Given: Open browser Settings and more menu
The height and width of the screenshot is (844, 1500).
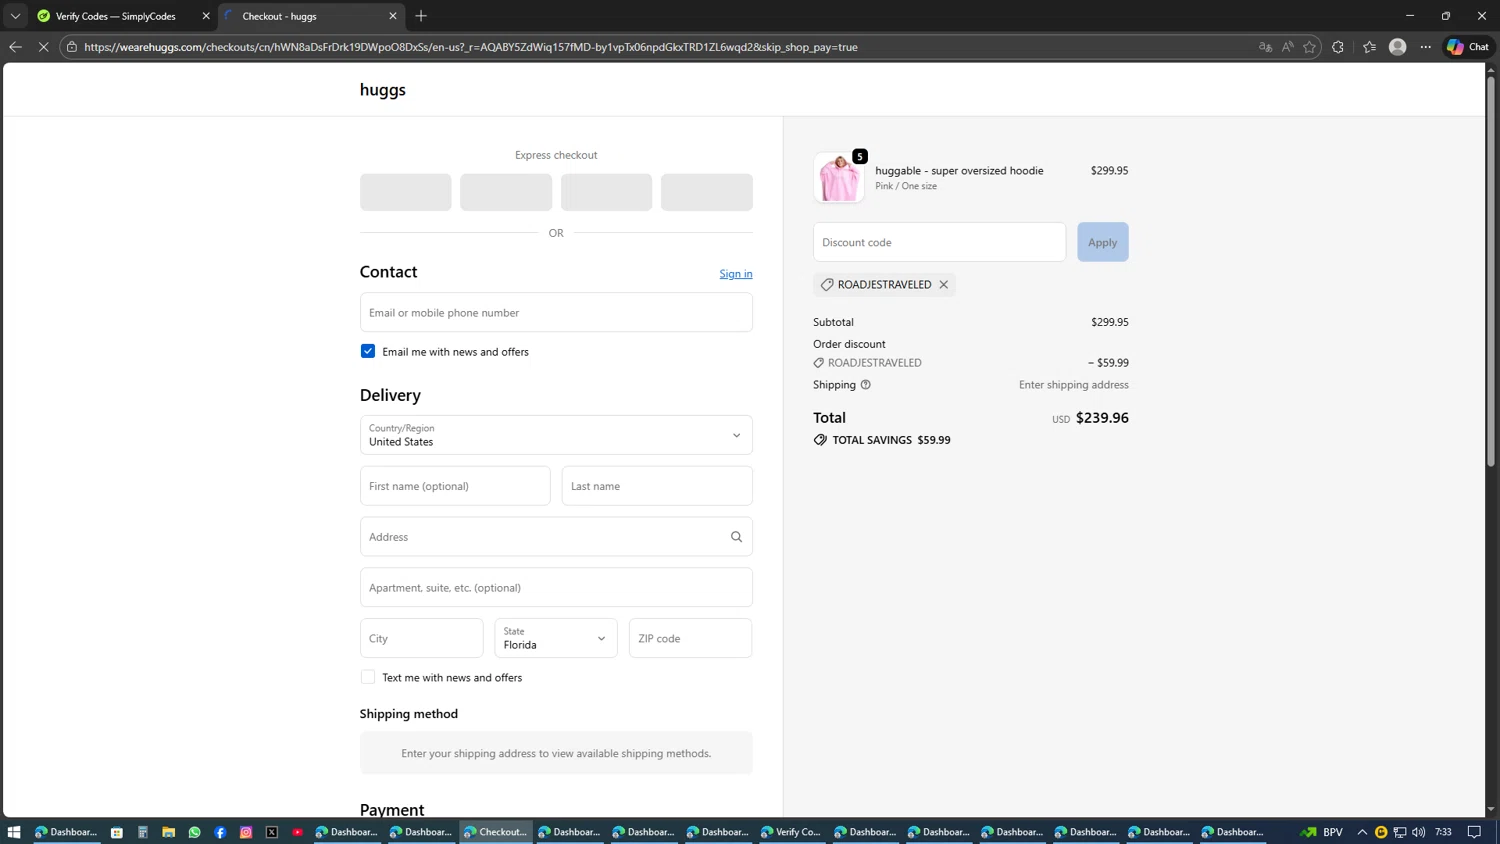Looking at the screenshot, I should tap(1426, 47).
